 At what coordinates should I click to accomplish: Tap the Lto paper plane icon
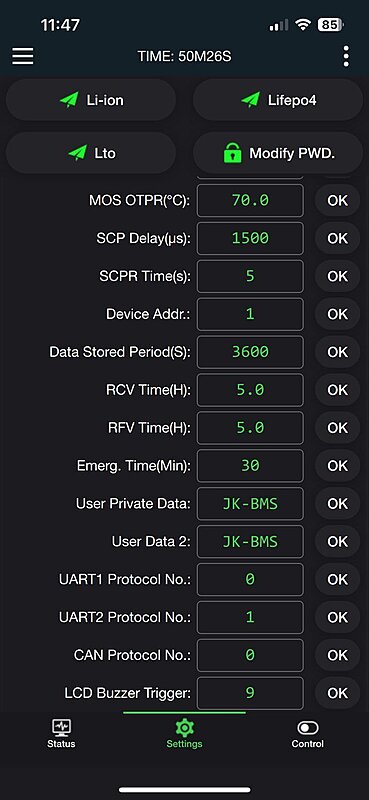(x=78, y=153)
